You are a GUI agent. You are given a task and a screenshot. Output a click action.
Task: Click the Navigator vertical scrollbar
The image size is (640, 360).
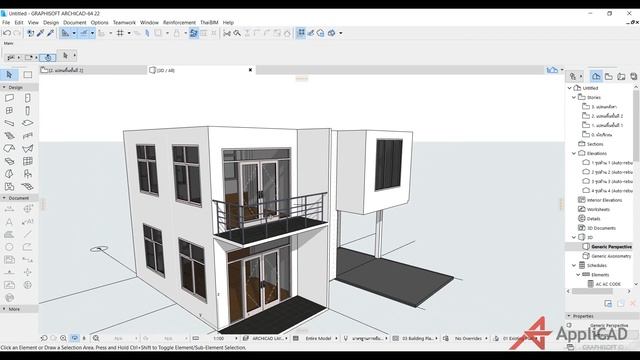636,125
